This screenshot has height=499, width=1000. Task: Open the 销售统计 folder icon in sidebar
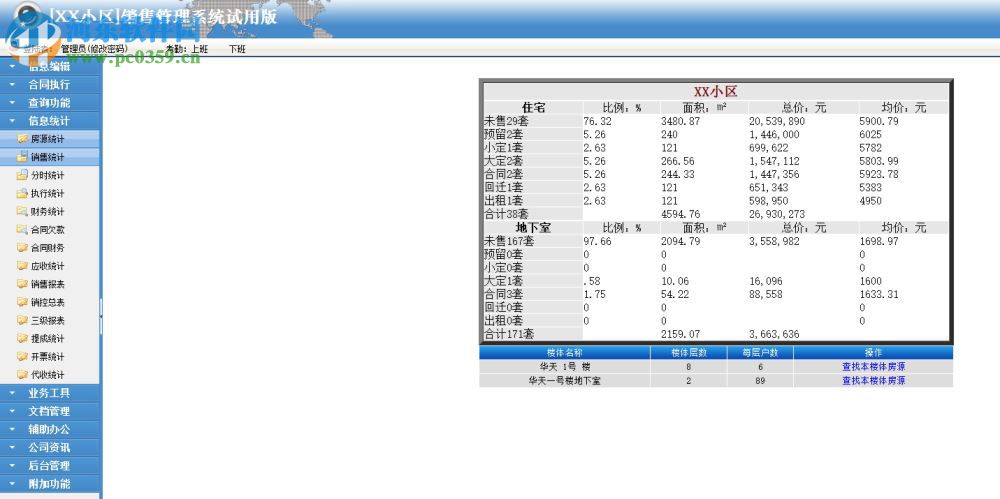click(22, 156)
